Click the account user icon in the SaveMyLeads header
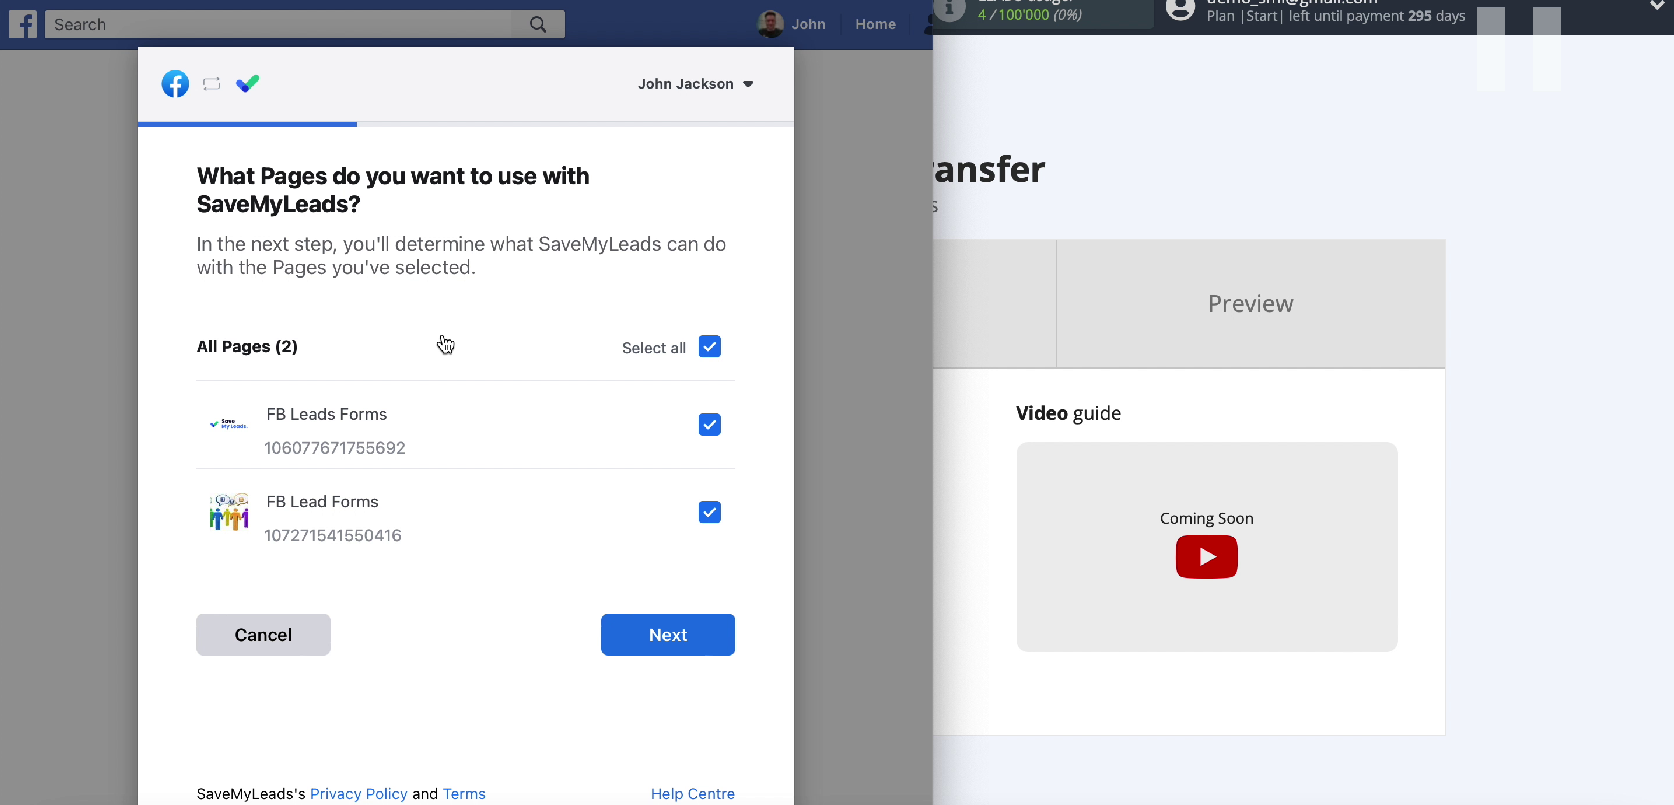This screenshot has height=805, width=1674. (1180, 10)
